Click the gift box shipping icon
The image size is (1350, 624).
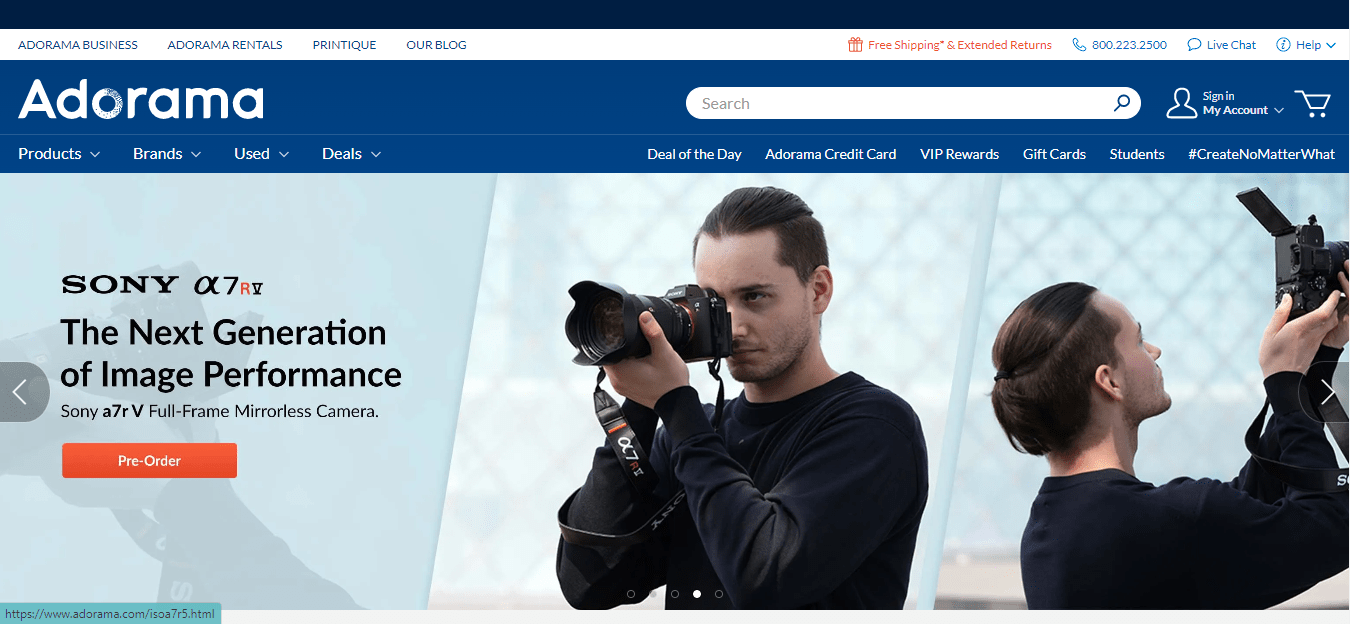855,44
